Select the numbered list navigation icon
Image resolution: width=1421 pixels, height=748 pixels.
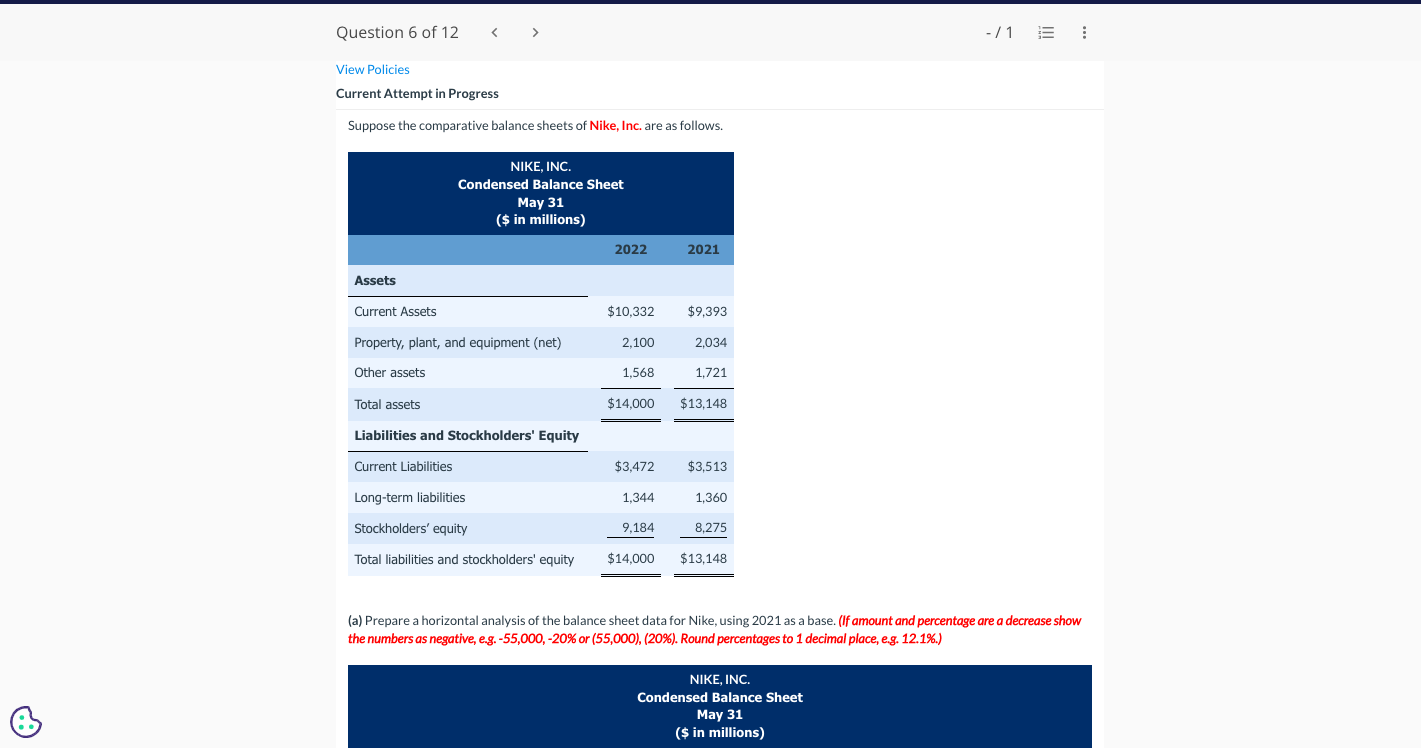pos(1045,32)
